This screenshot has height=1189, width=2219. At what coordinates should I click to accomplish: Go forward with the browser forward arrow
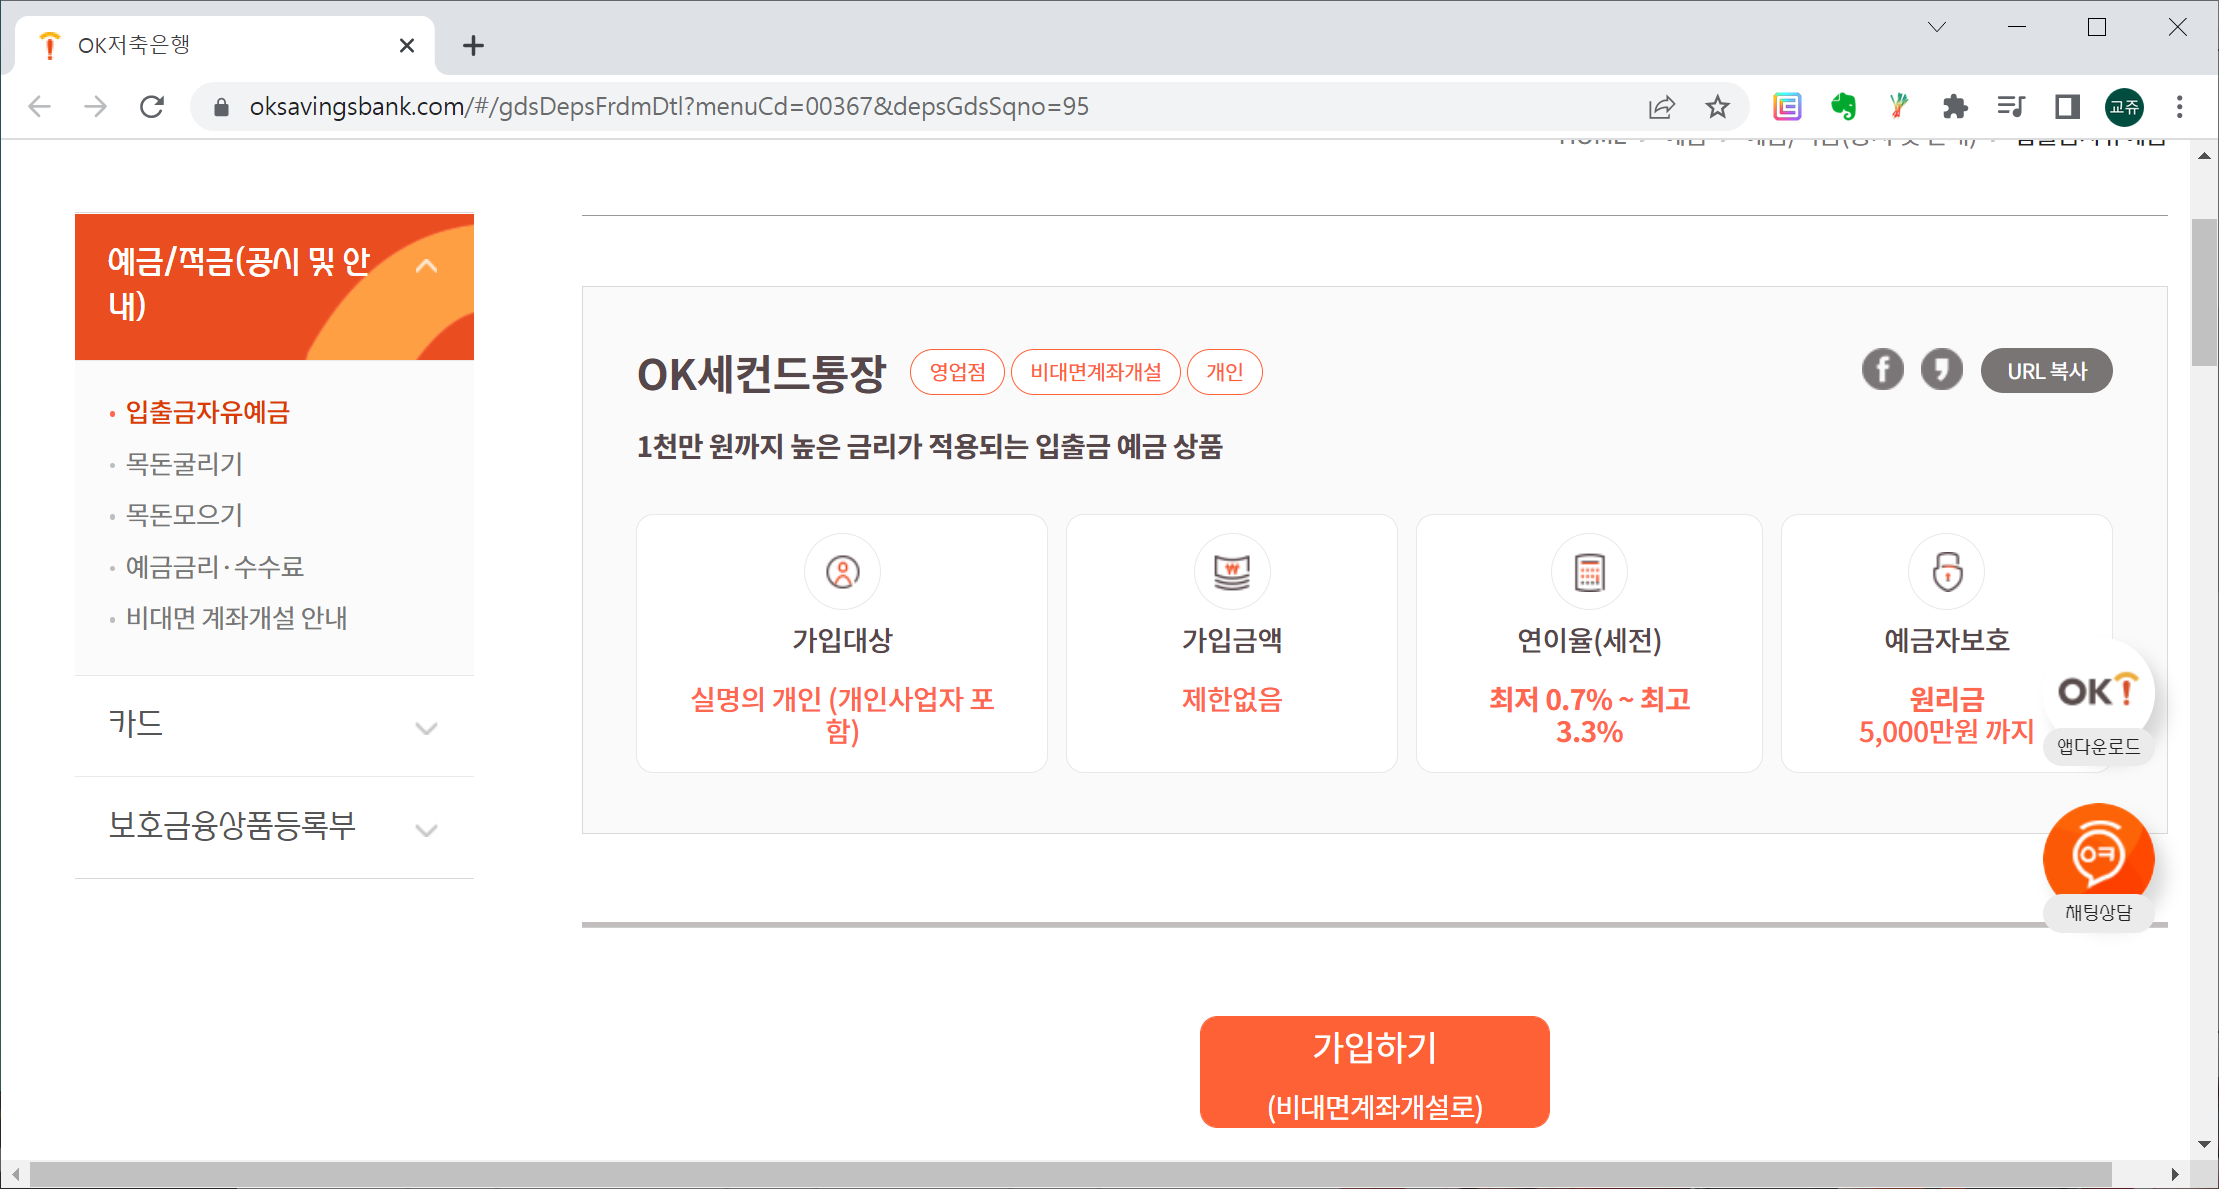tap(95, 106)
